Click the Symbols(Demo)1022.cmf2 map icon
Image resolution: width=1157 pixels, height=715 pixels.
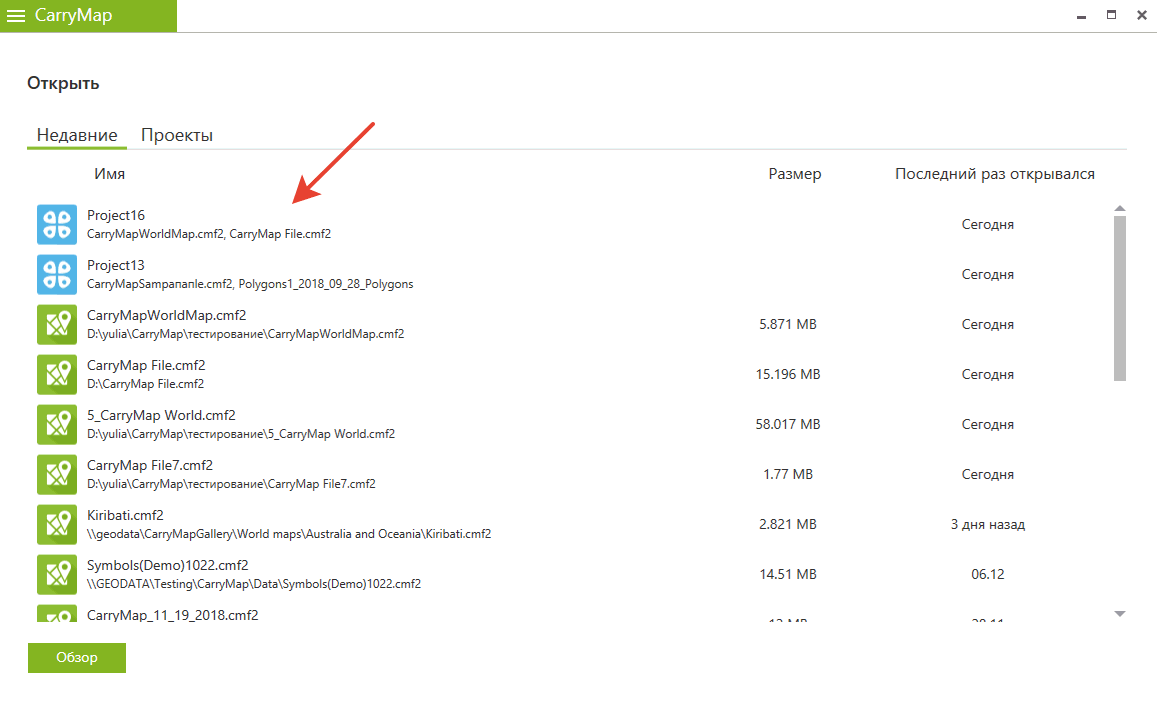[57, 575]
